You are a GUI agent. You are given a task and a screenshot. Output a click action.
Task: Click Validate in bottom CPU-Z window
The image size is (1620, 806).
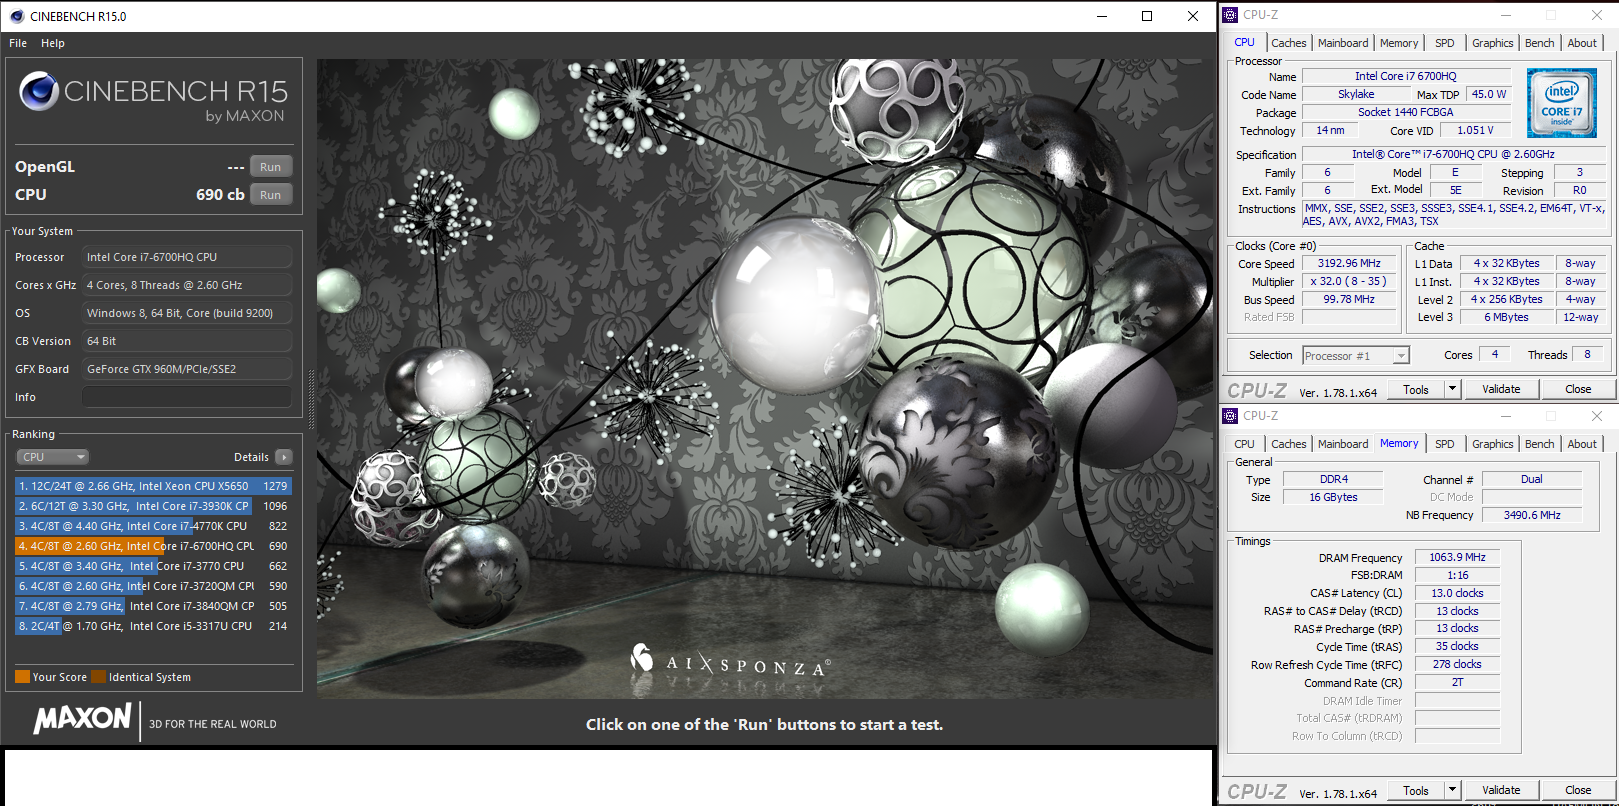1501,791
